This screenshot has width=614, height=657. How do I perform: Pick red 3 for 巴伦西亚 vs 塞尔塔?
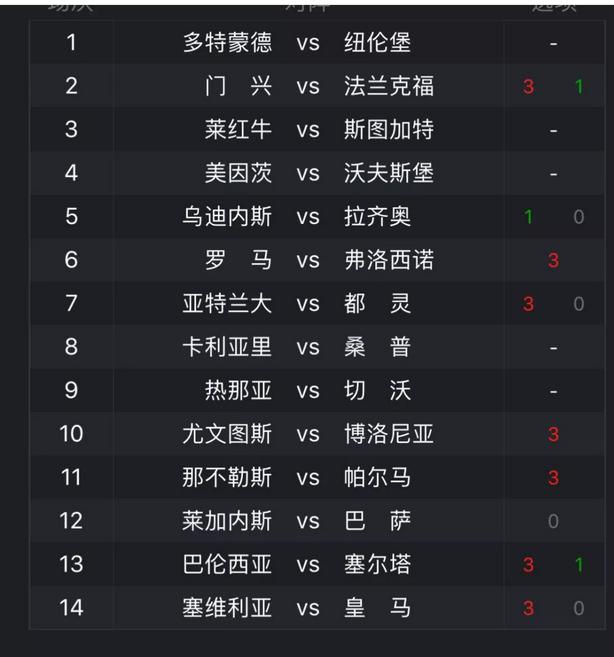[x=528, y=565]
